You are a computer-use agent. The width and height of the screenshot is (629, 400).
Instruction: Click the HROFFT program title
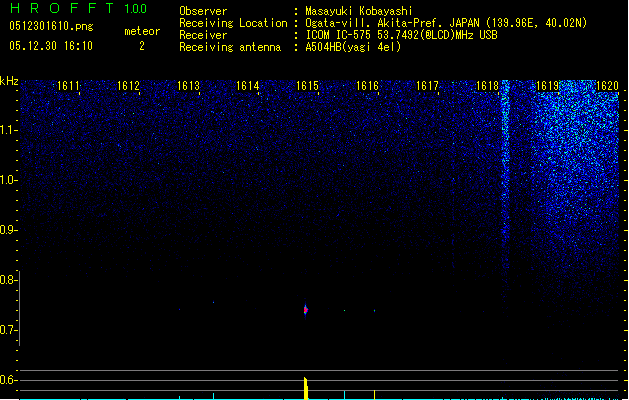pyautogui.click(x=62, y=8)
